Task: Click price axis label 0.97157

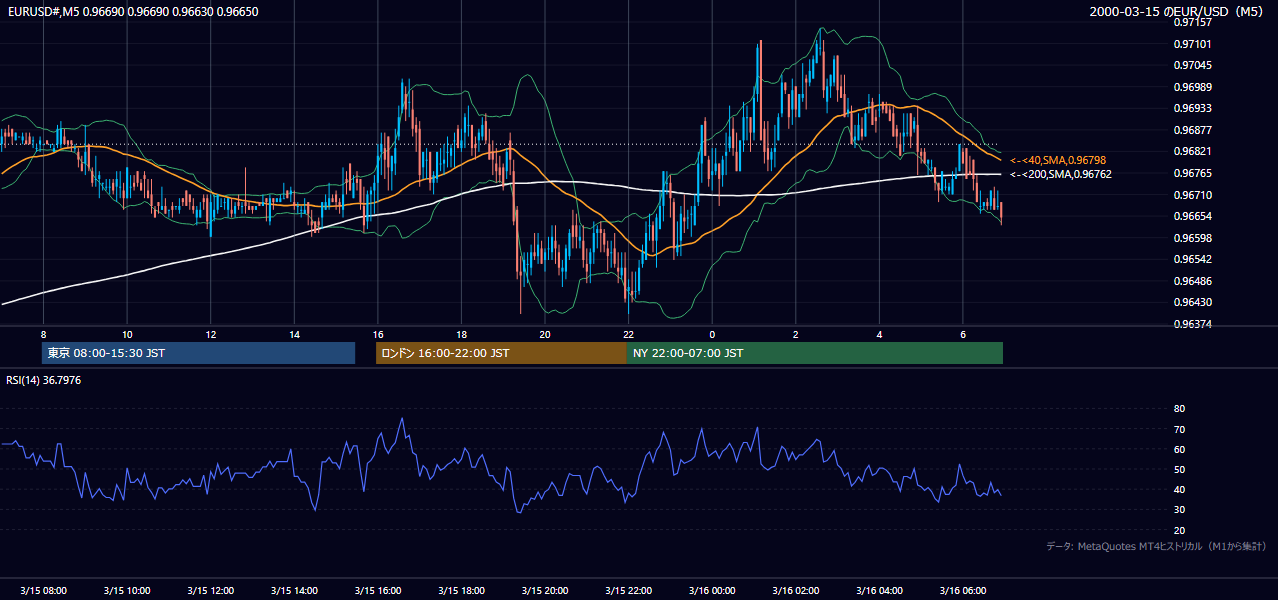Action: [1193, 22]
